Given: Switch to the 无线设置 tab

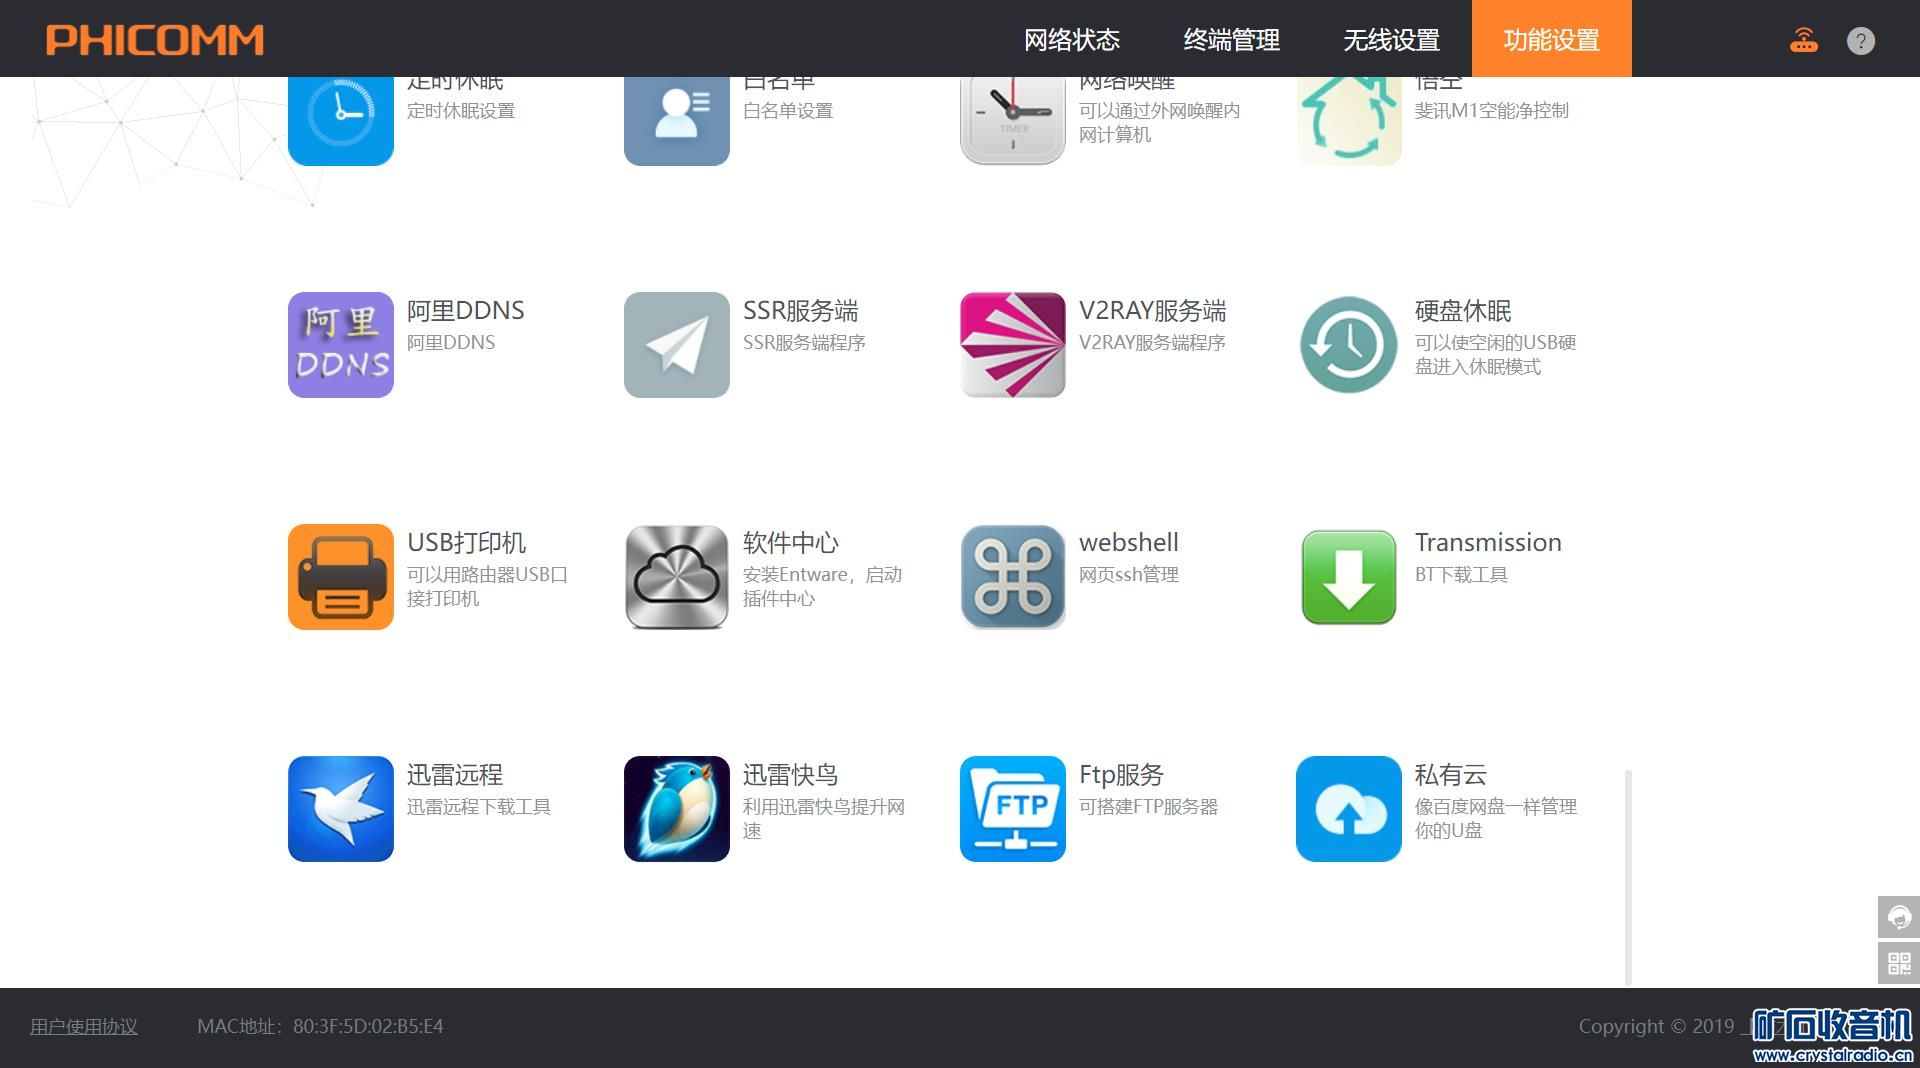Looking at the screenshot, I should tap(1392, 40).
